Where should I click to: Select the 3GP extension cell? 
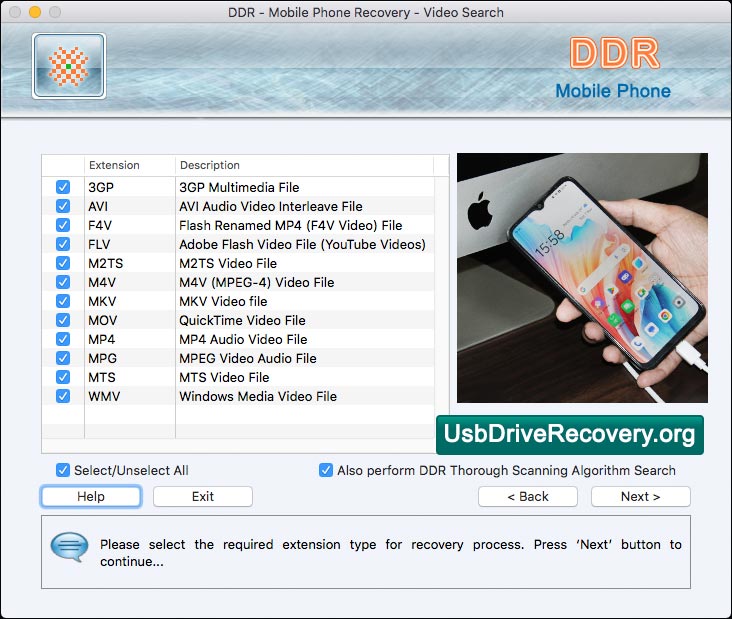point(130,187)
